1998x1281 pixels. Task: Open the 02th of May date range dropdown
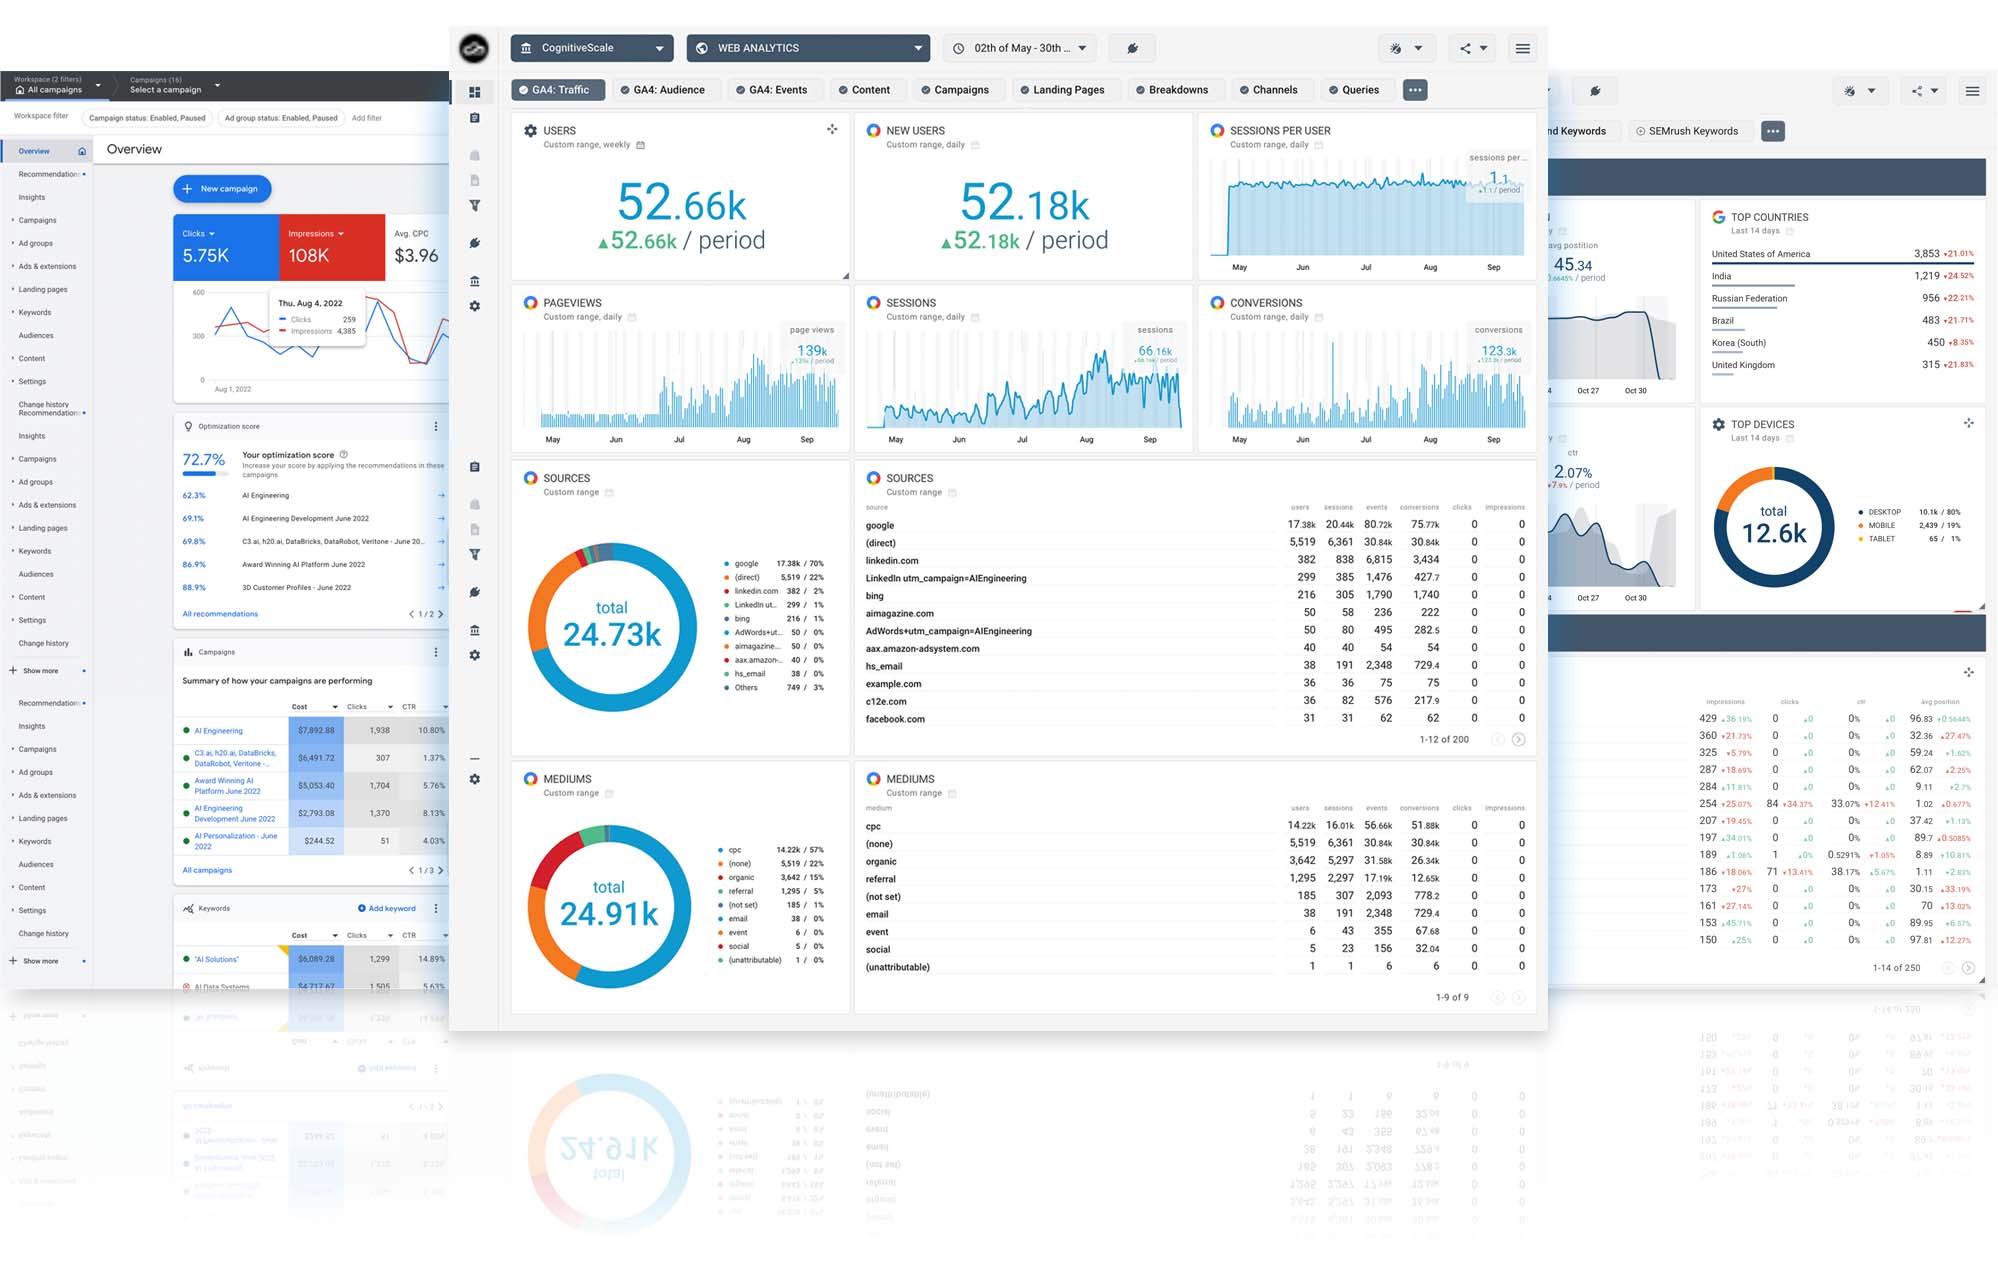(1019, 48)
